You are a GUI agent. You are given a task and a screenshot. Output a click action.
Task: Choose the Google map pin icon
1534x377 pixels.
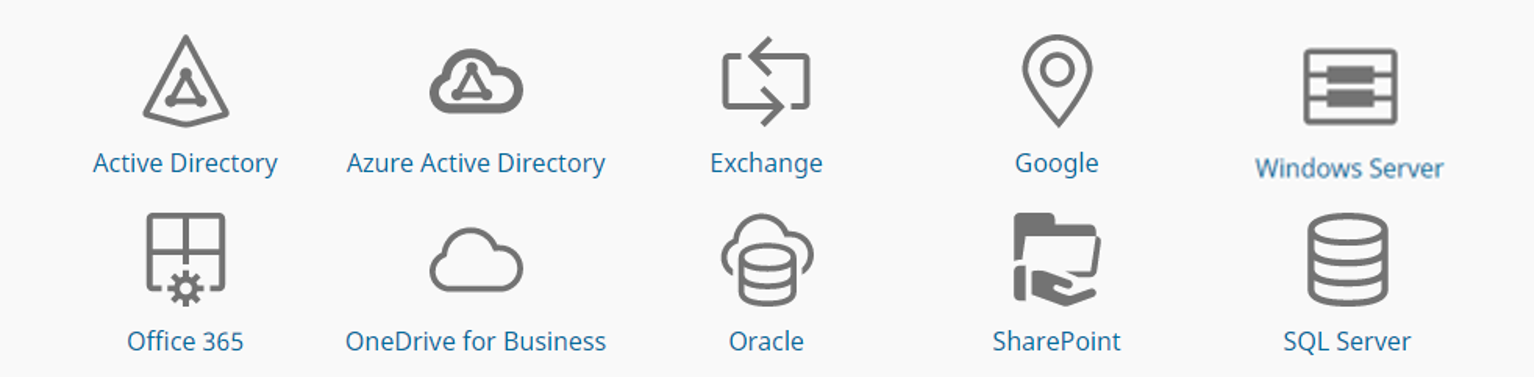1057,80
